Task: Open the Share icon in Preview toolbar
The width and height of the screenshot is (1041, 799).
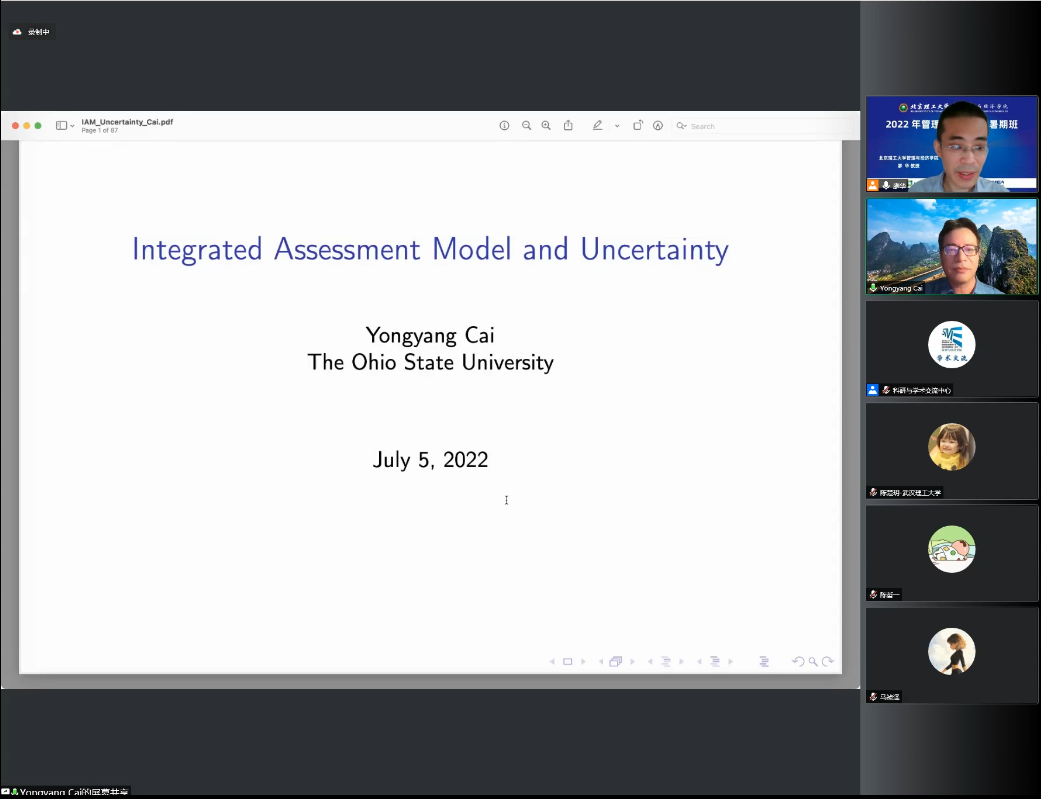Action: point(568,126)
